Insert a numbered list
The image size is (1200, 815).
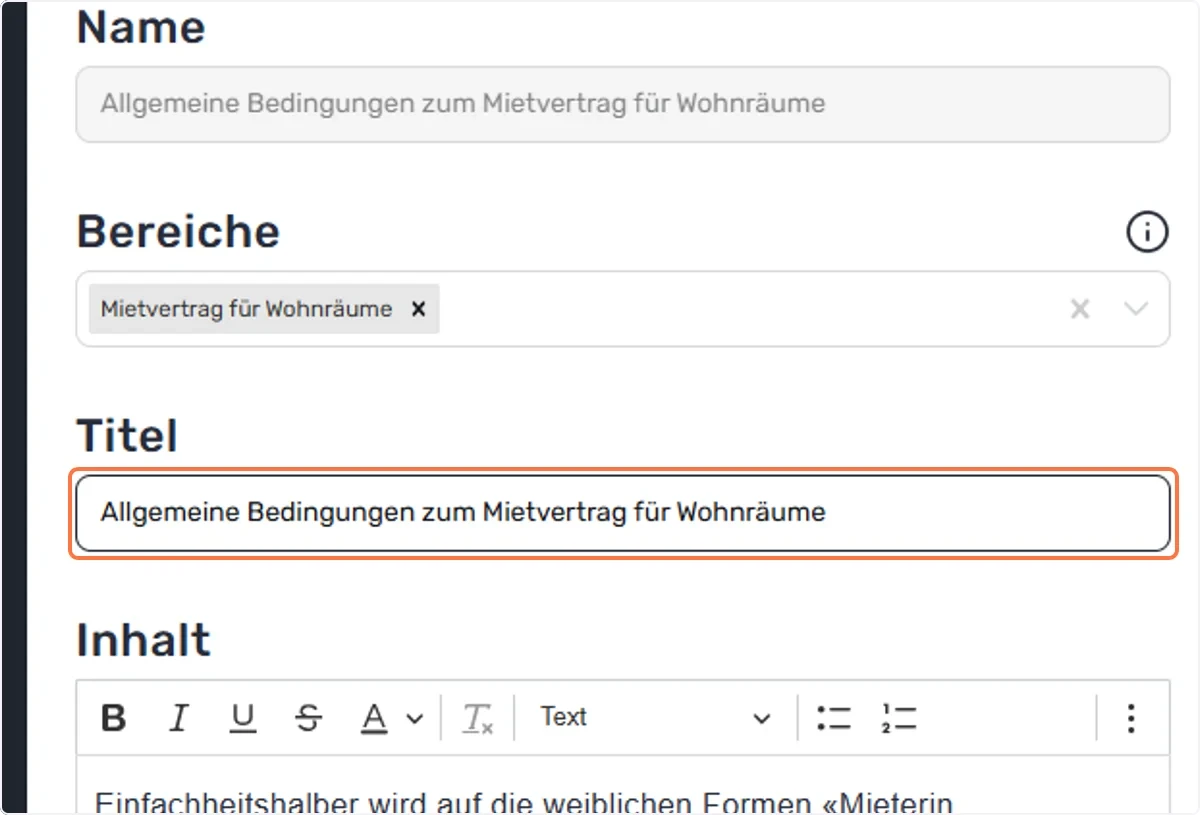899,718
